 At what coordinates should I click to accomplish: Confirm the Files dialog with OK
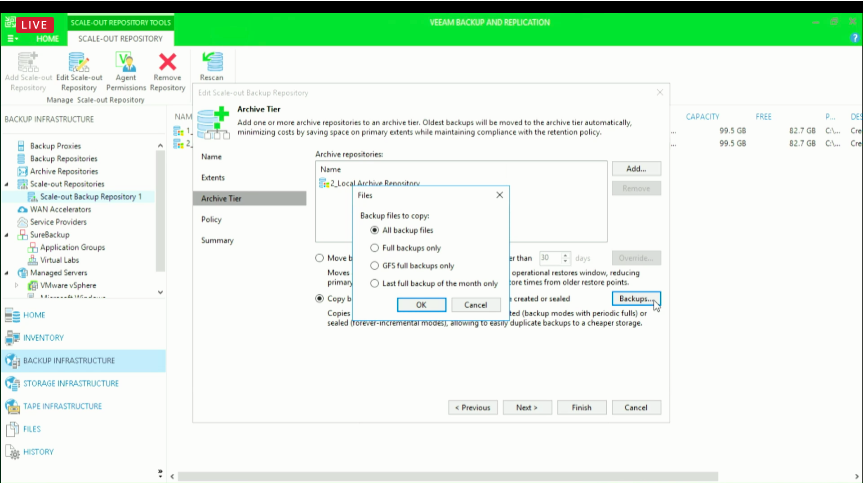point(421,304)
